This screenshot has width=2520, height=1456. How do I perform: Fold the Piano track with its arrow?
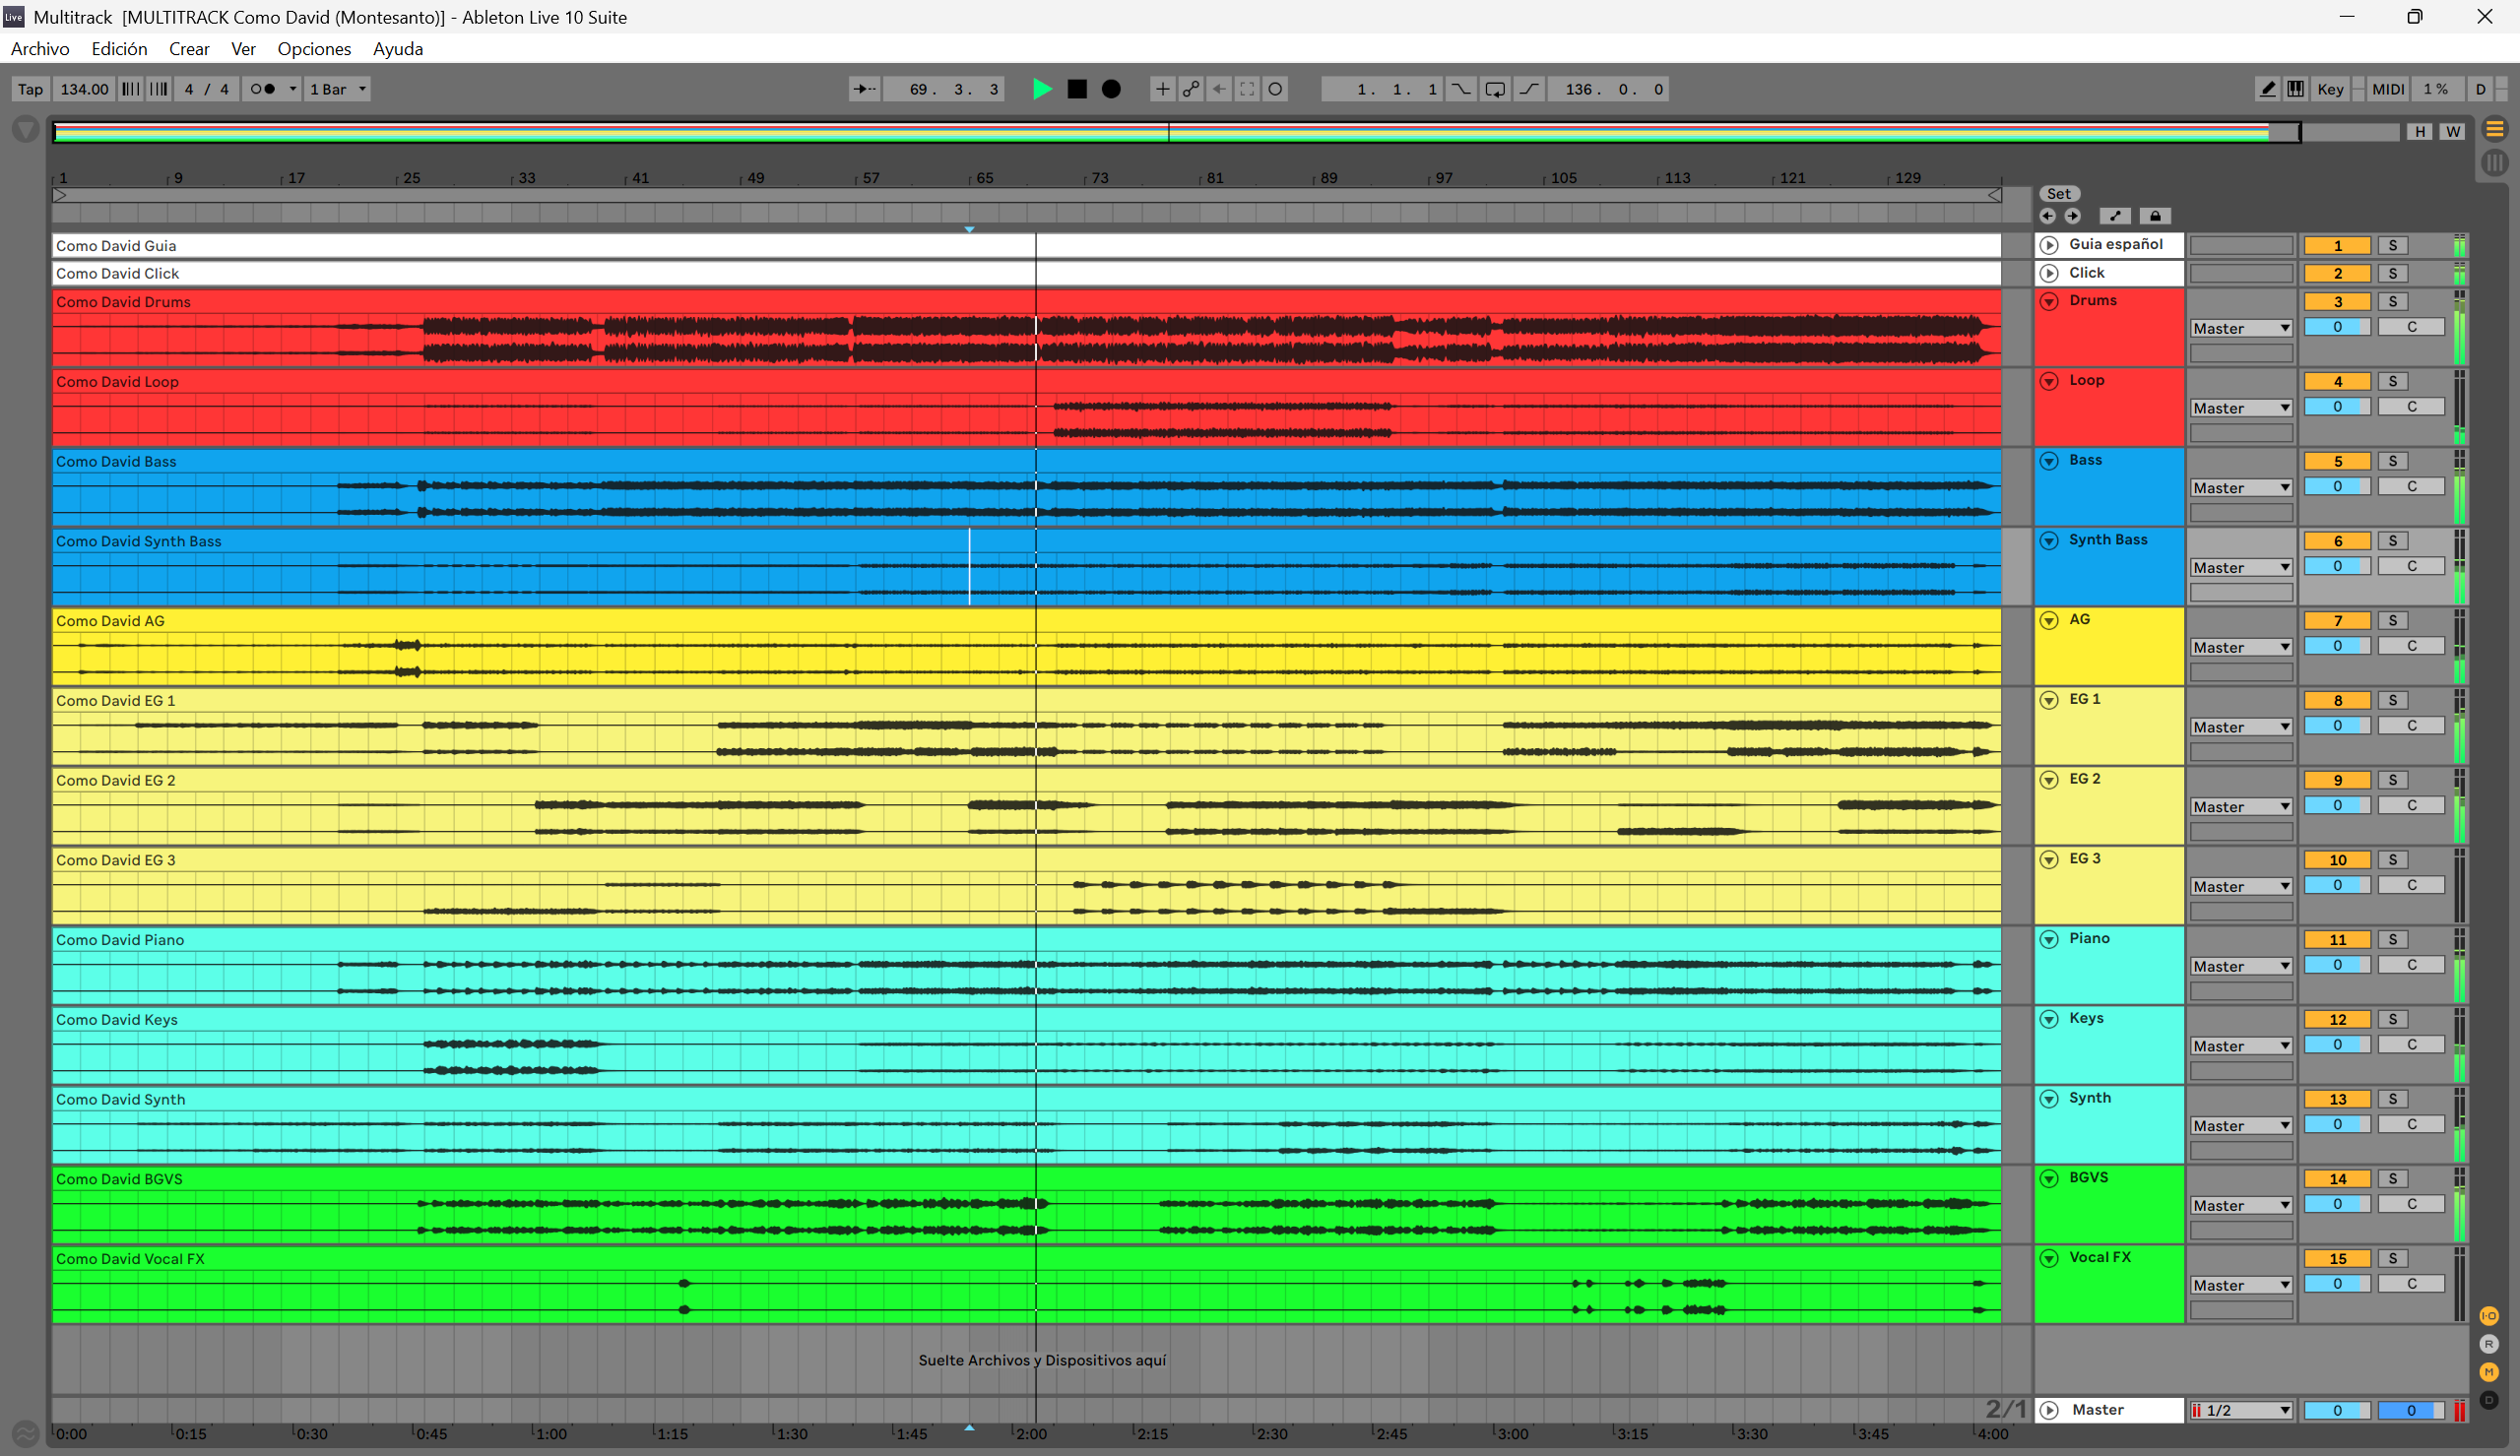click(x=2049, y=939)
